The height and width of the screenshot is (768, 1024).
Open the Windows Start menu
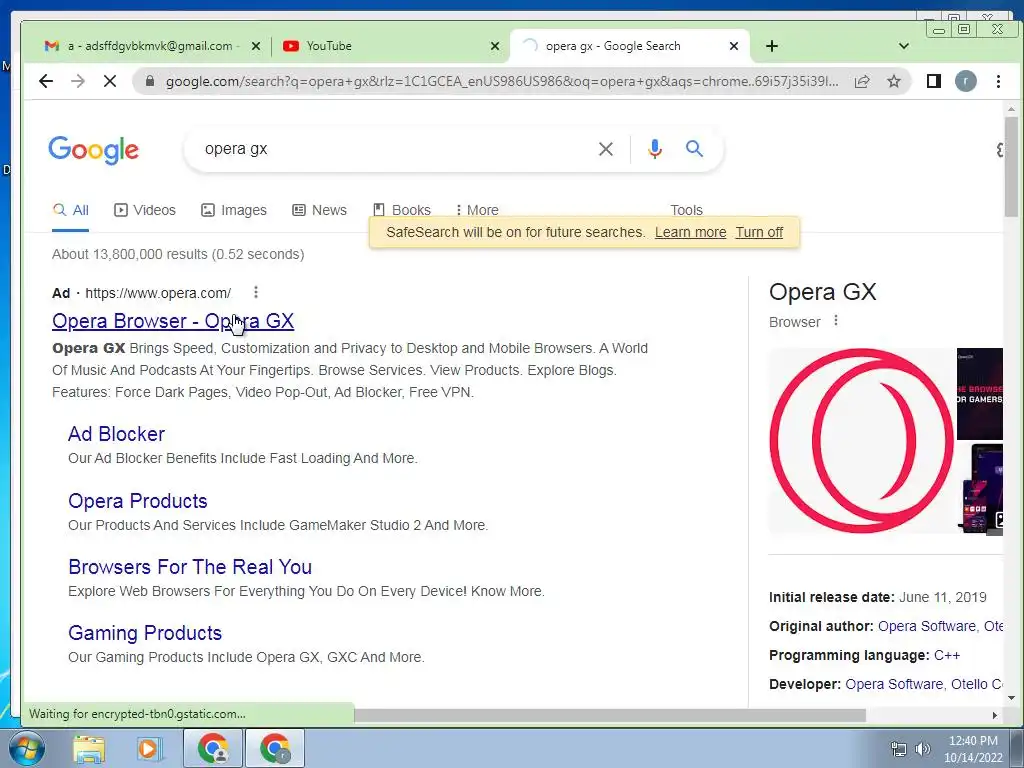coord(27,748)
